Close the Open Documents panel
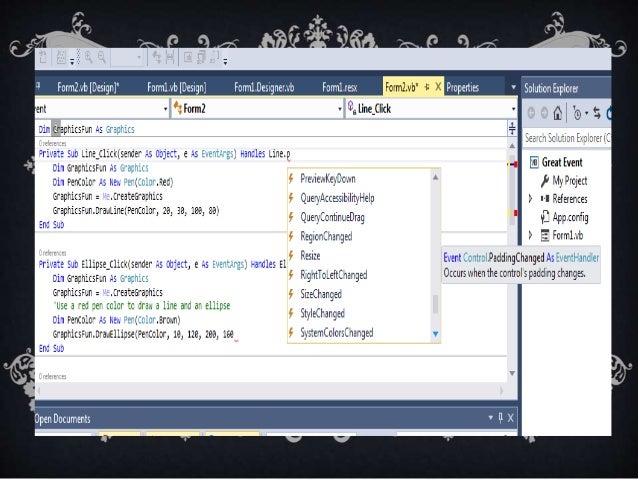 [511, 418]
